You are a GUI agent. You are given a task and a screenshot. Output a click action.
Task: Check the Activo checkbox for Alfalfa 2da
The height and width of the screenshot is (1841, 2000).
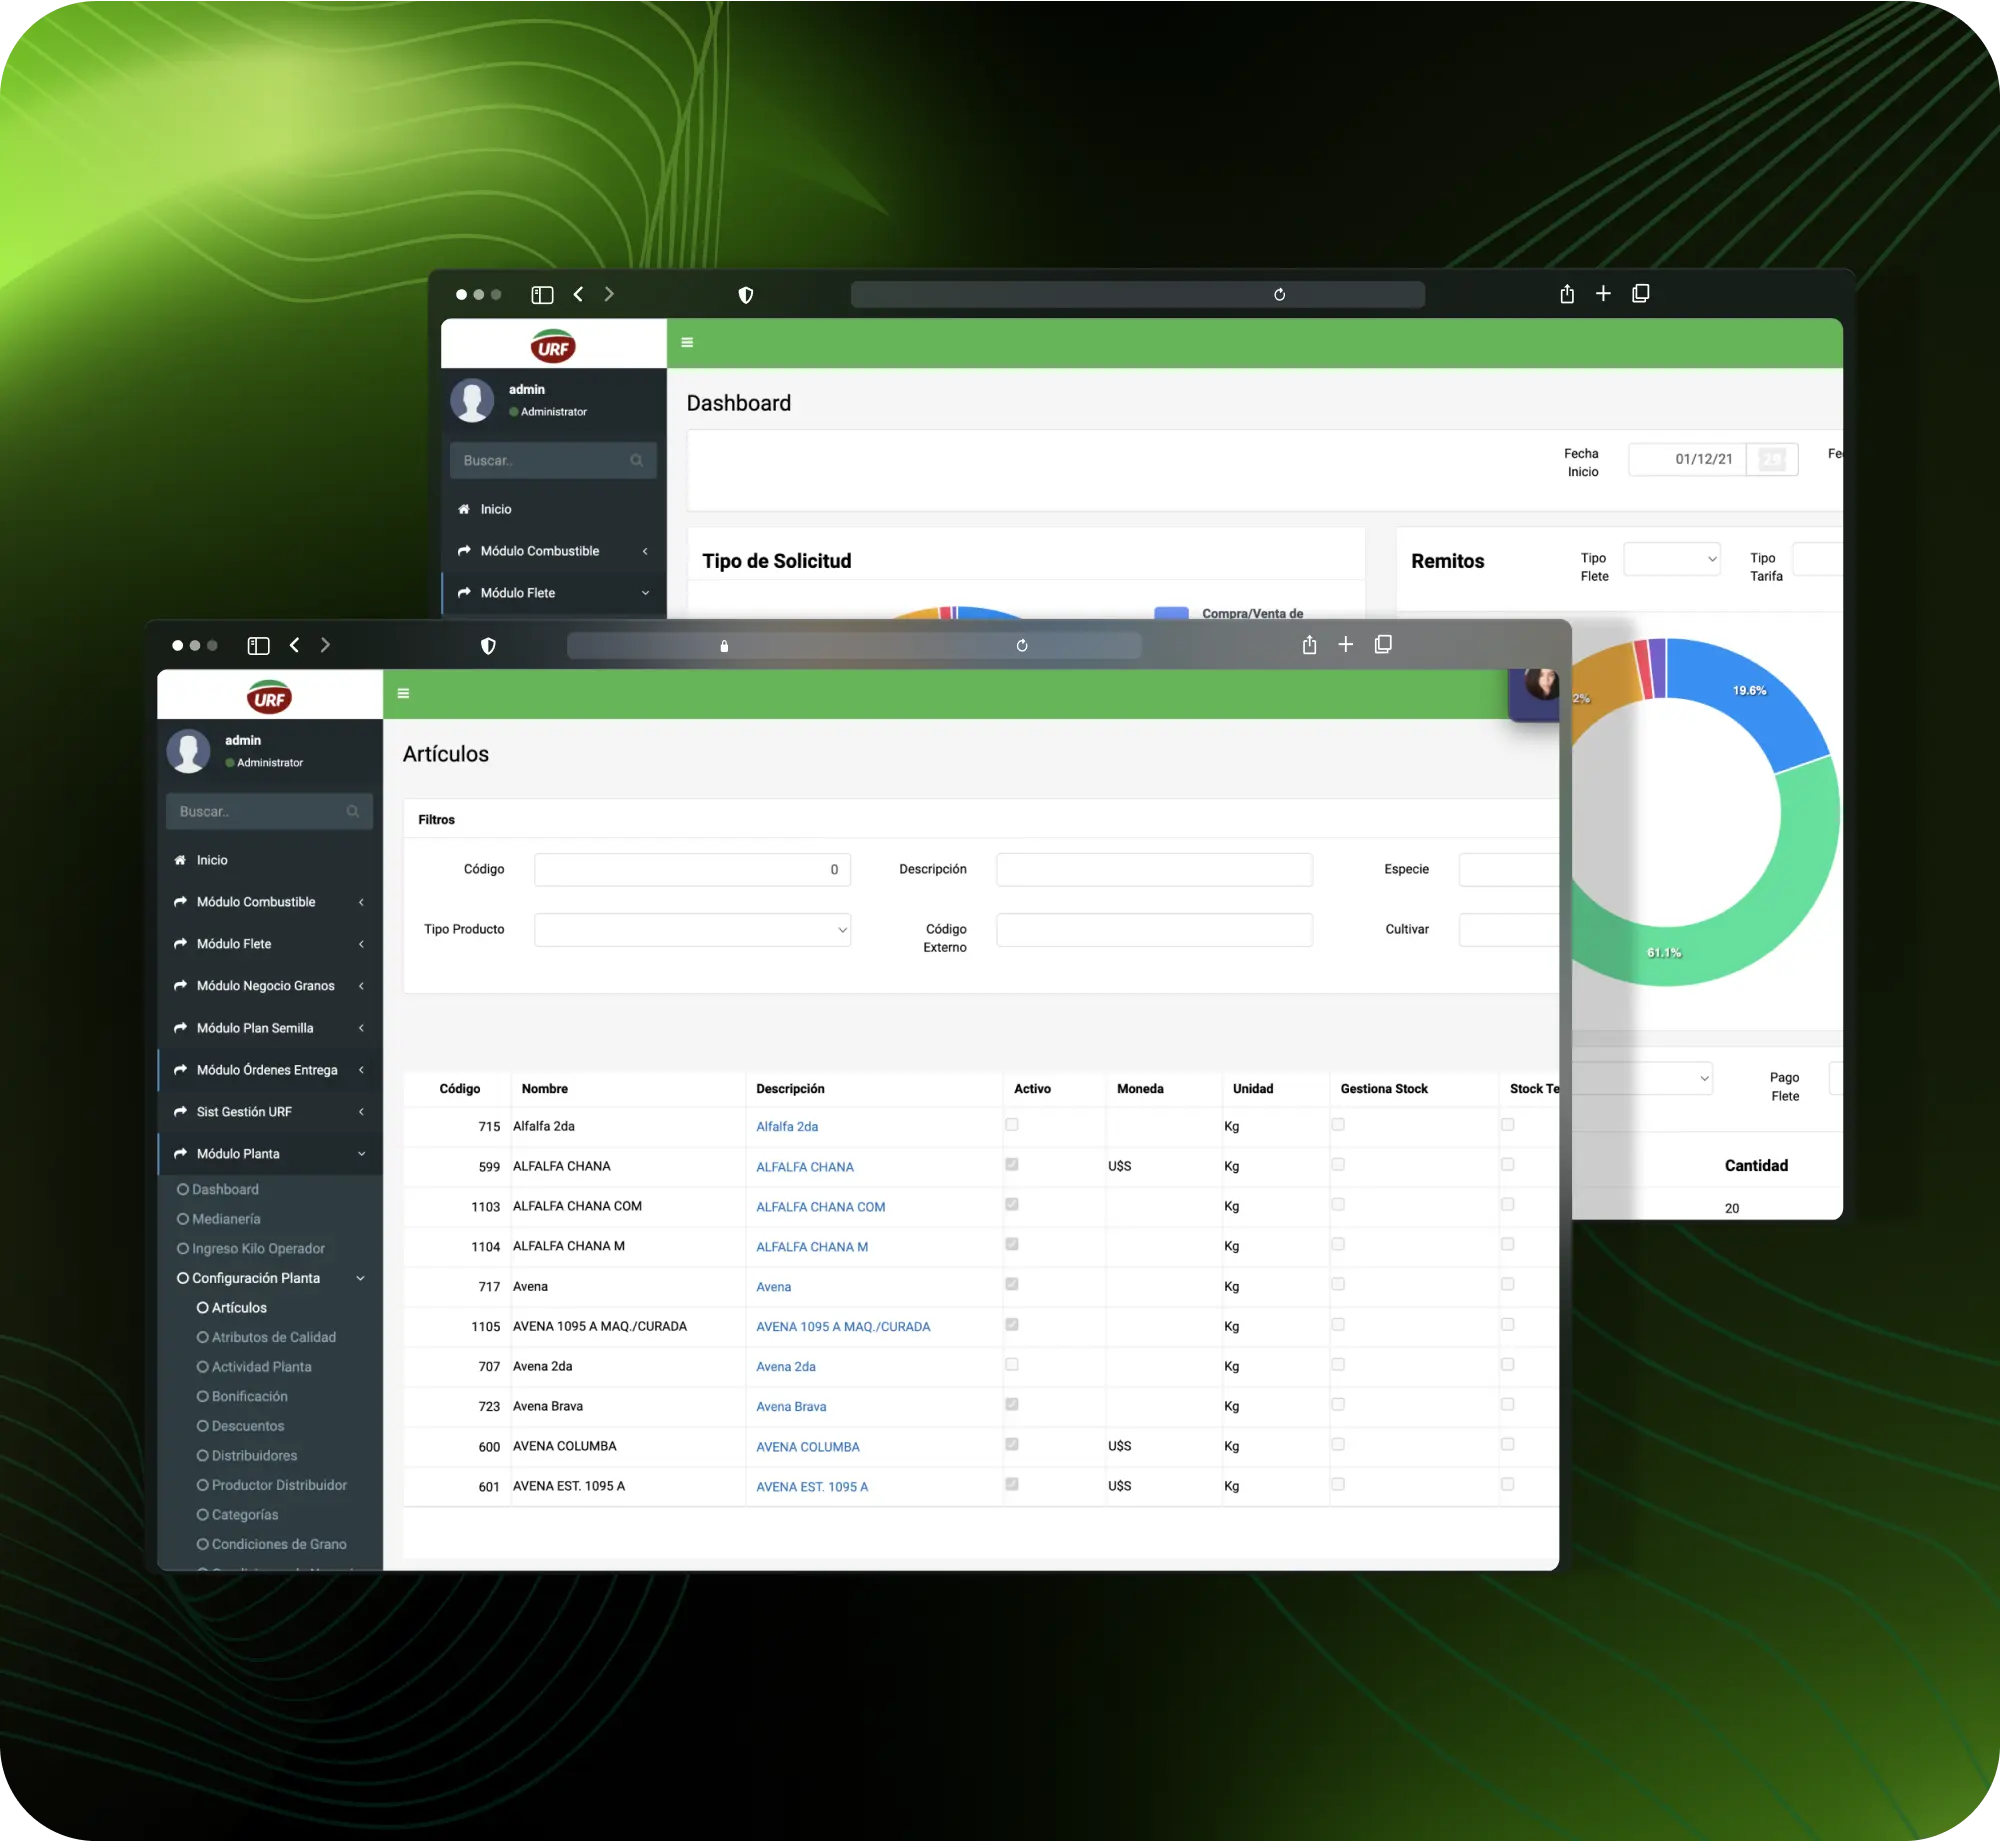pos(1013,1125)
